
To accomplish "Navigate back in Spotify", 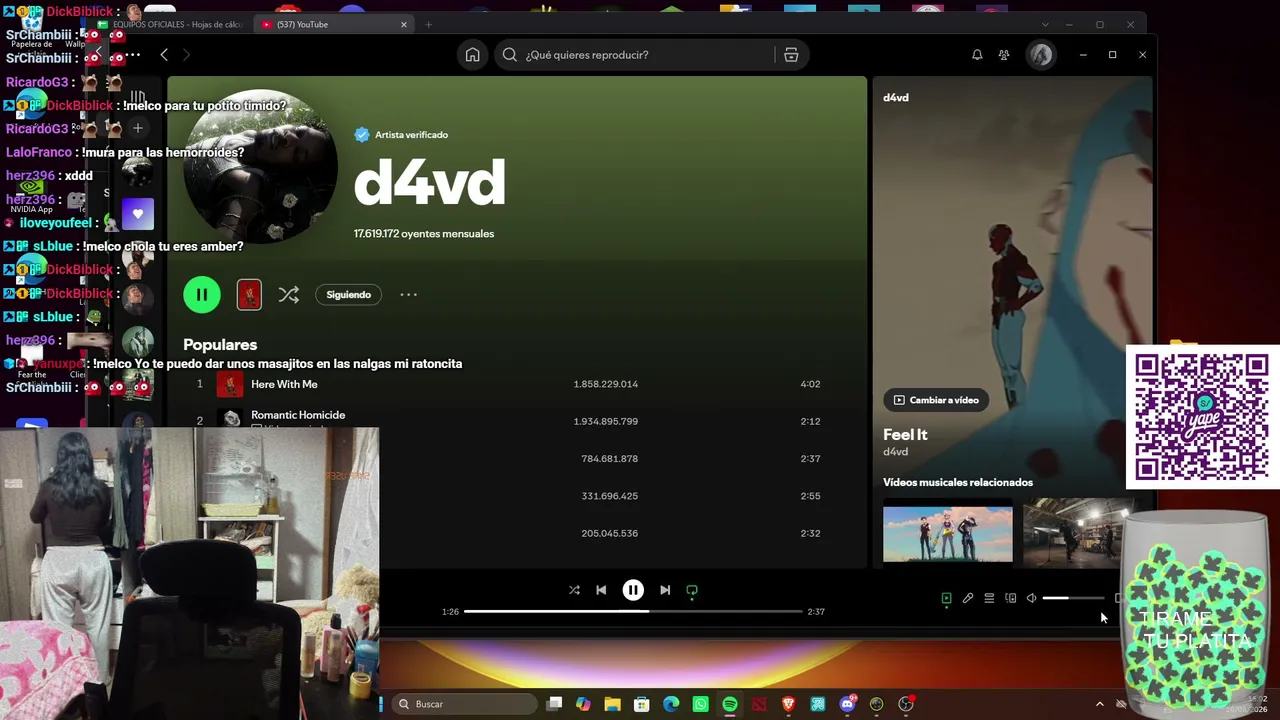I will (164, 55).
